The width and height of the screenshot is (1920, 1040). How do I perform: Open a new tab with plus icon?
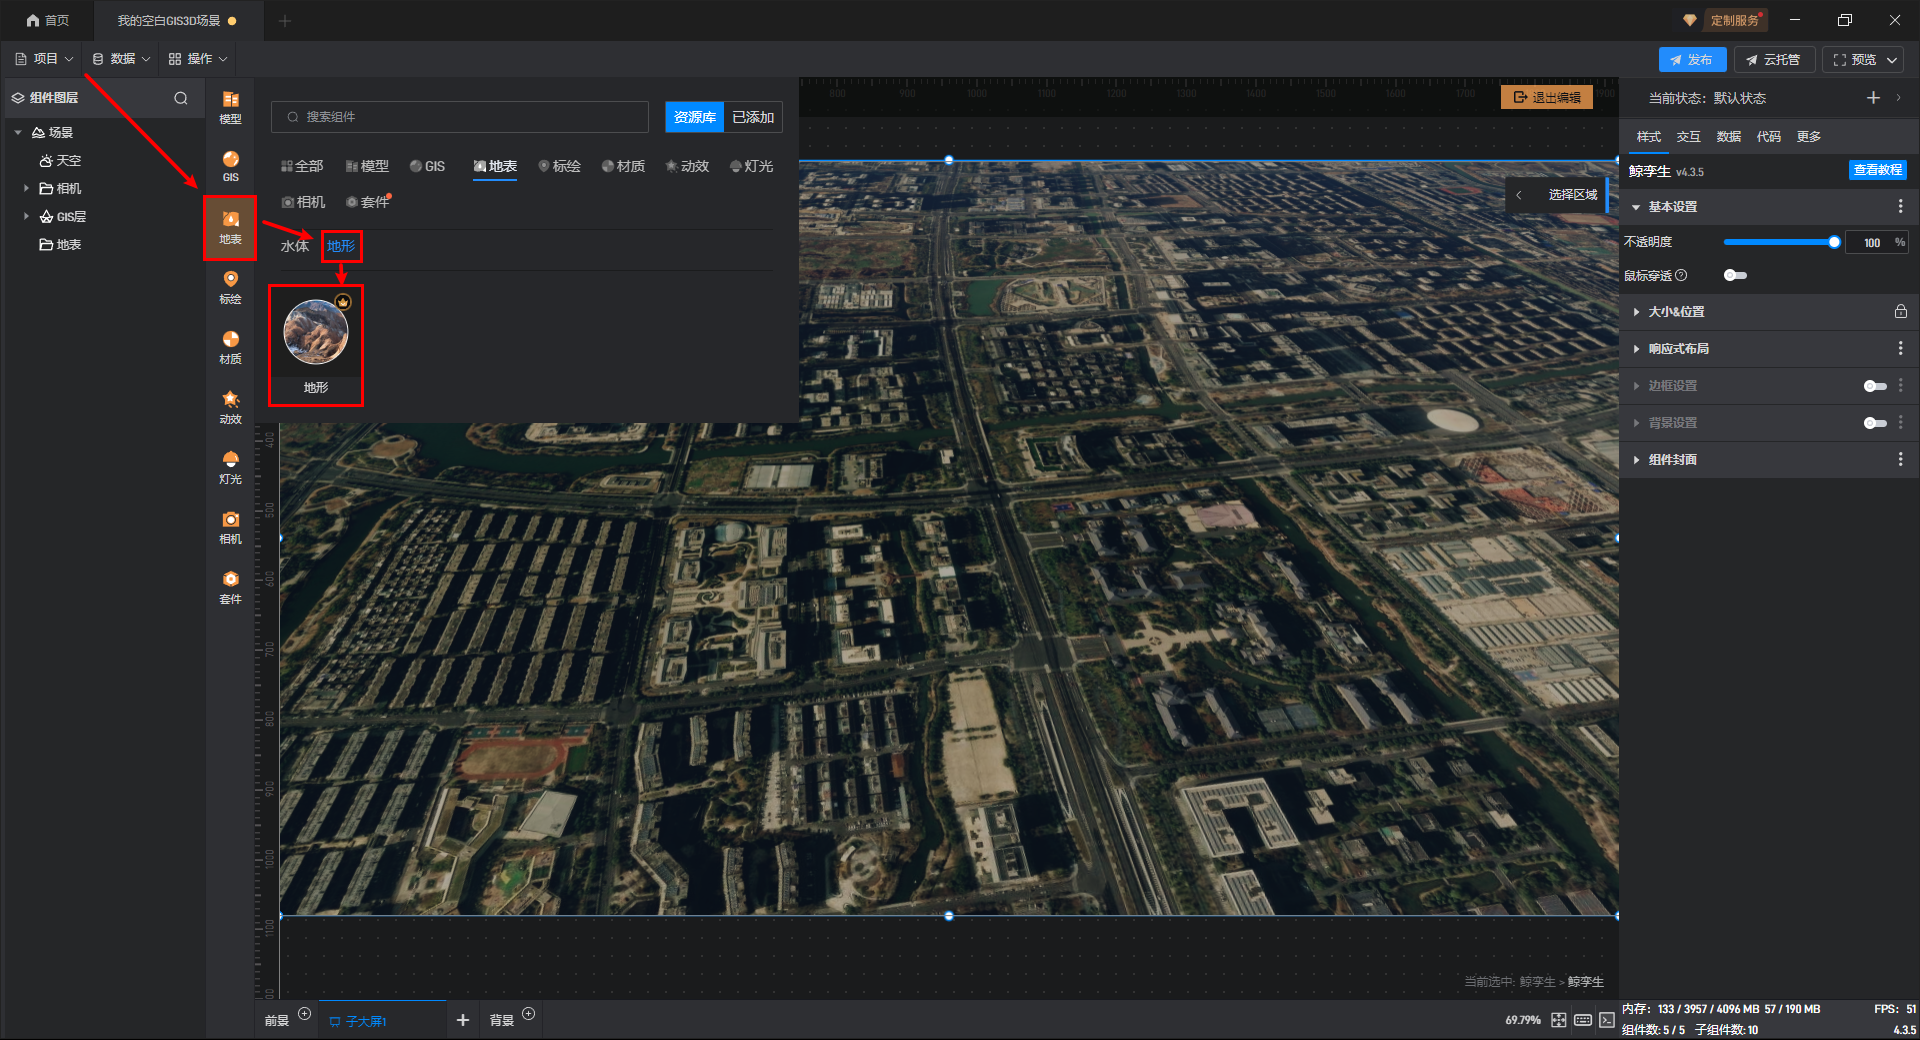285,20
